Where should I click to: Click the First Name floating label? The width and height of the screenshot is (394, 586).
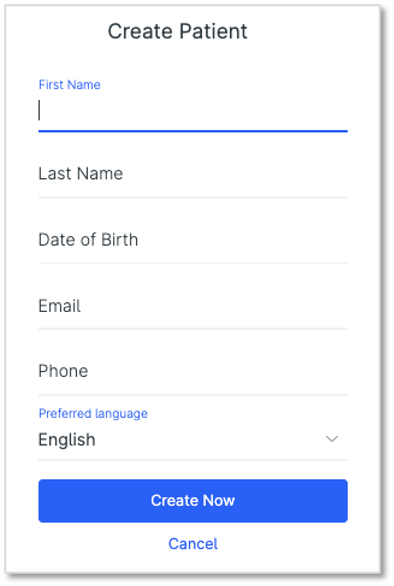(70, 85)
